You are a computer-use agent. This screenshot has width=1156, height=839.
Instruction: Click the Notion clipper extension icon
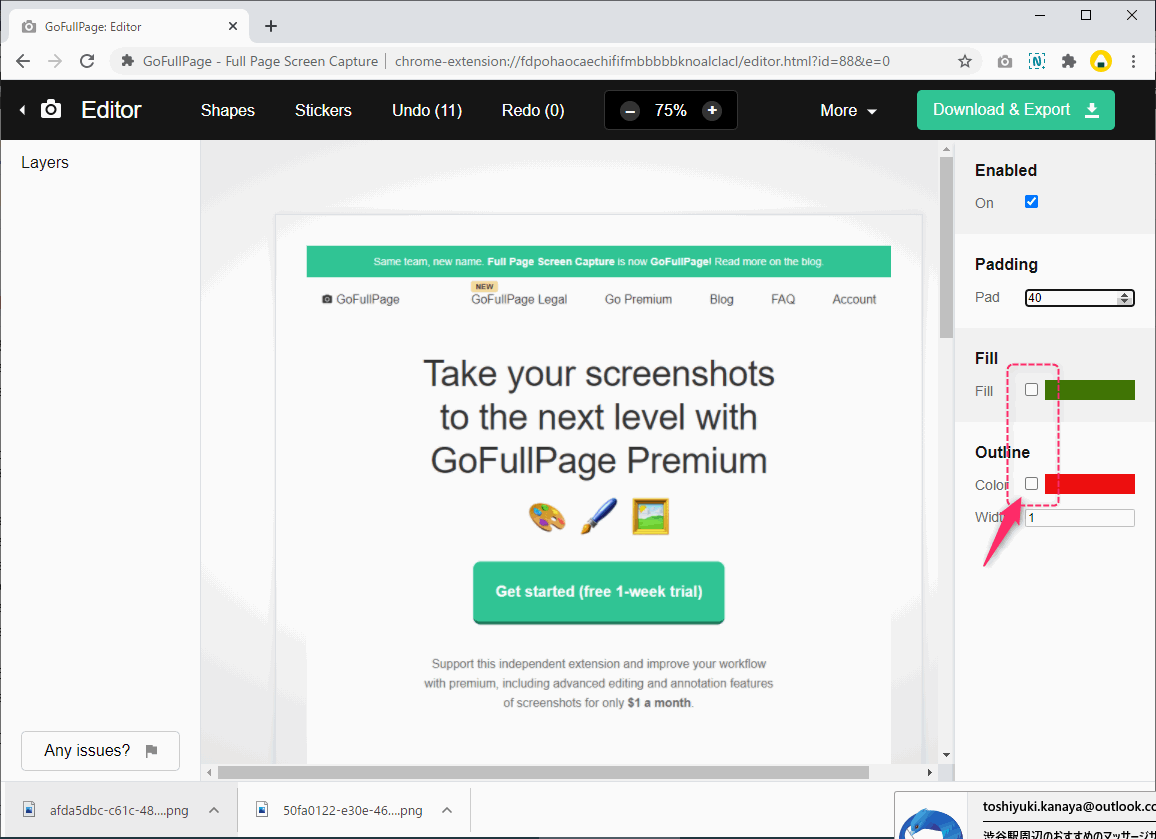point(1037,62)
